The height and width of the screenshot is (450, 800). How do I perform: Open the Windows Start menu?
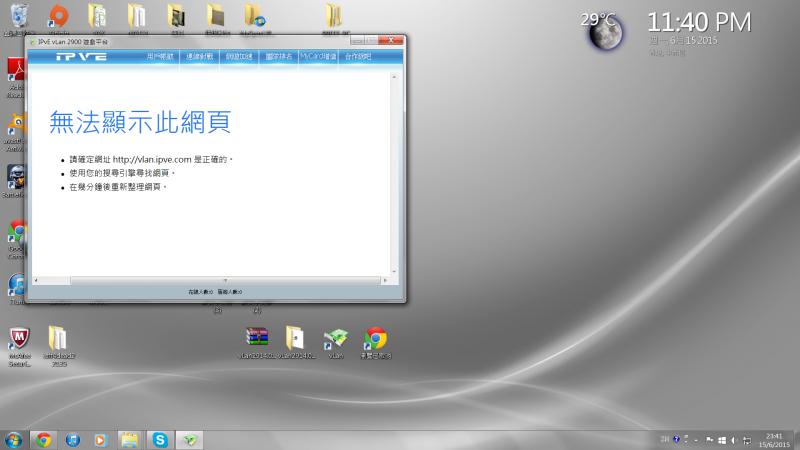click(x=13, y=440)
